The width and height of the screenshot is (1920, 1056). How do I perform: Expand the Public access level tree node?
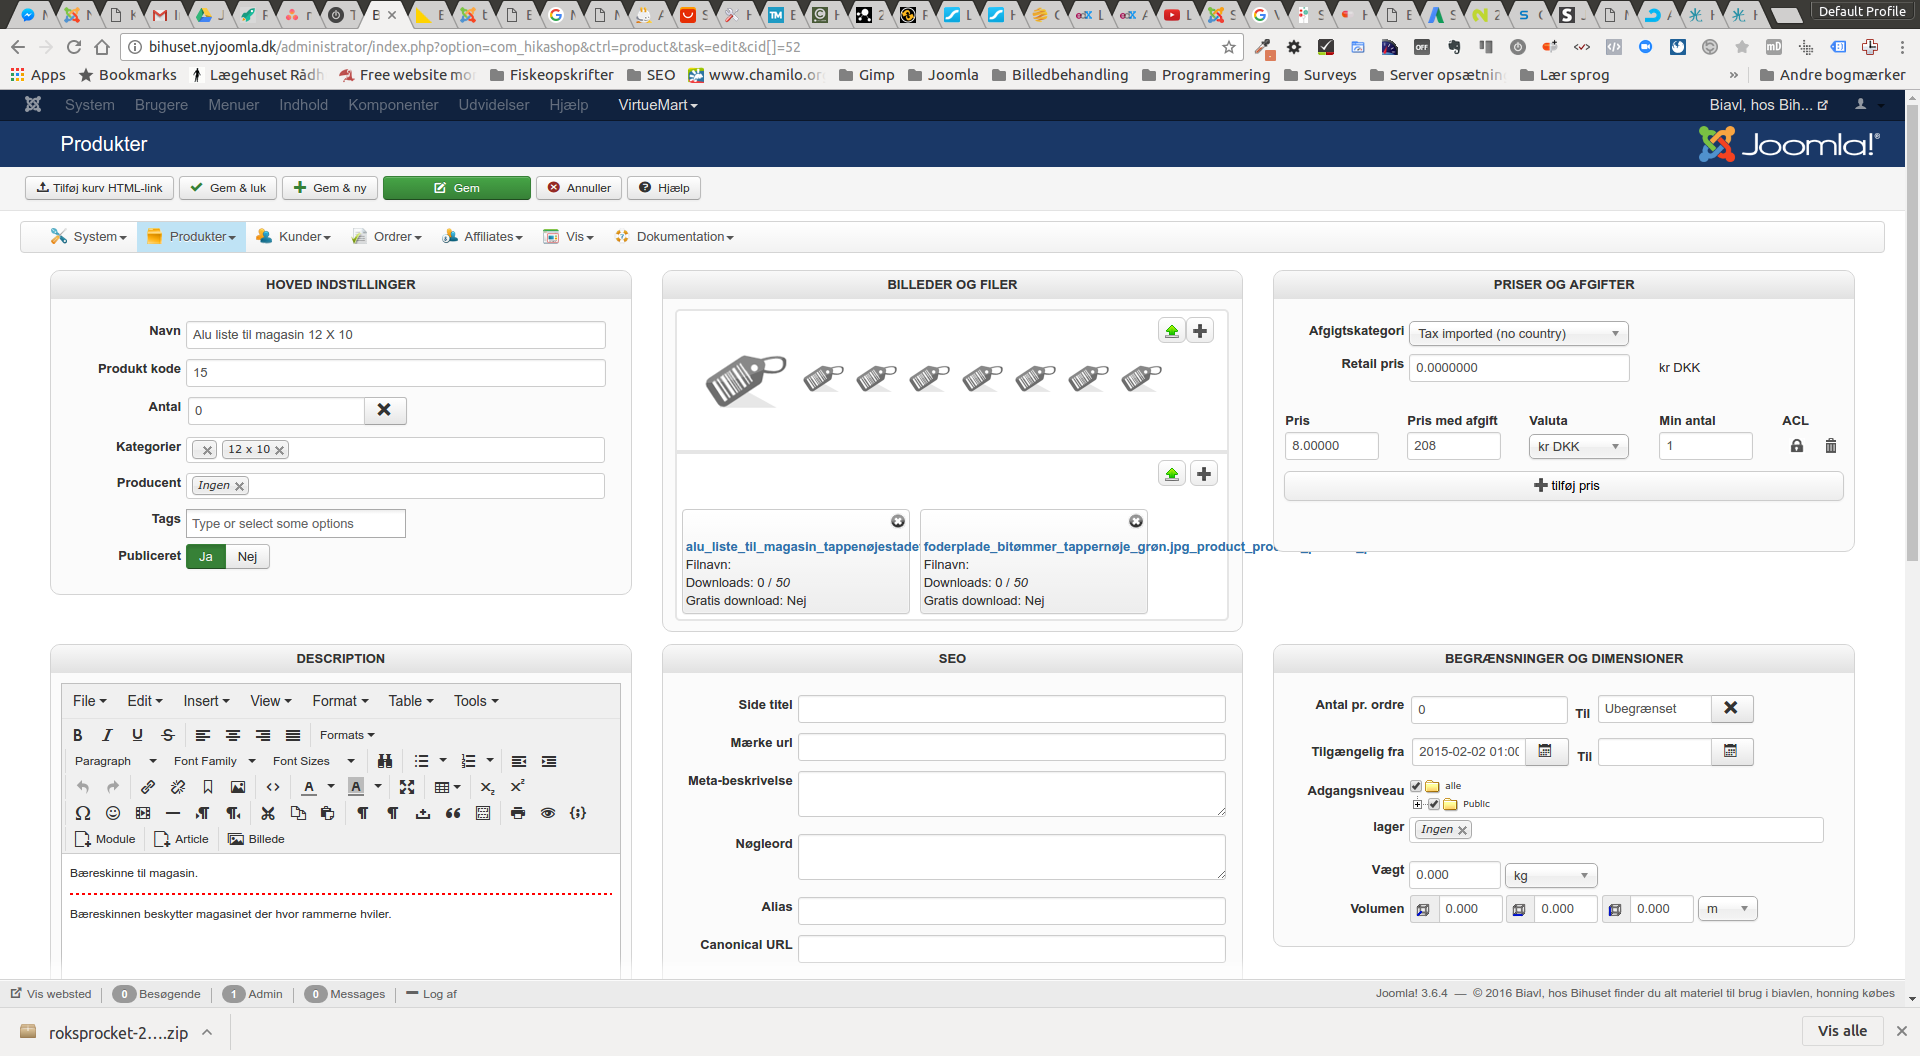click(x=1417, y=804)
